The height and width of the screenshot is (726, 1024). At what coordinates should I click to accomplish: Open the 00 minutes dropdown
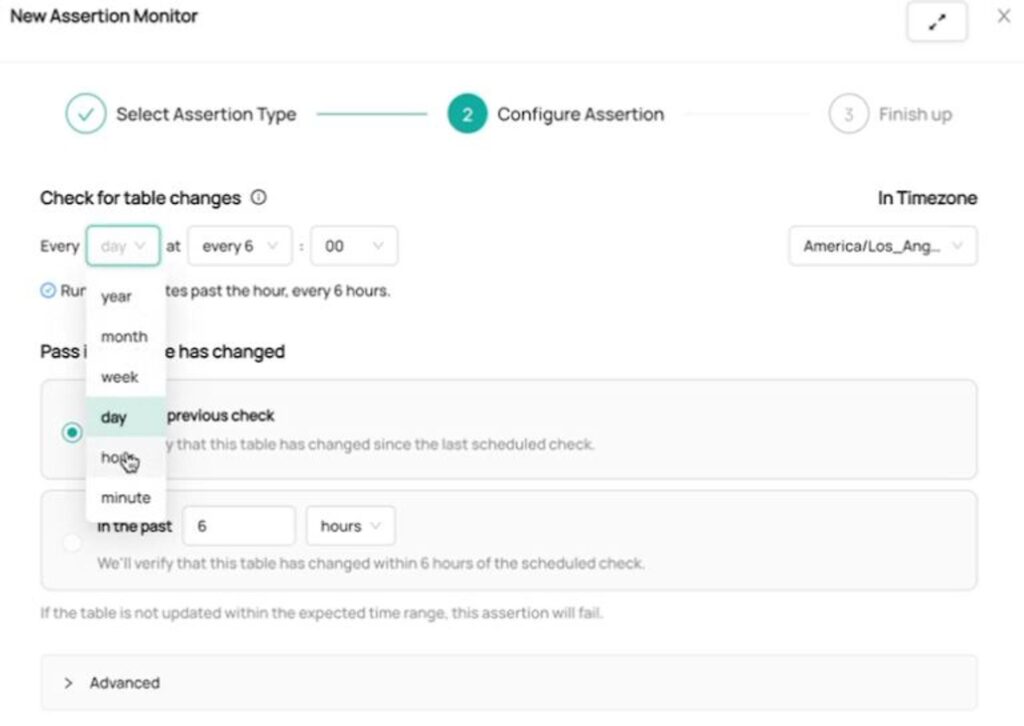354,246
